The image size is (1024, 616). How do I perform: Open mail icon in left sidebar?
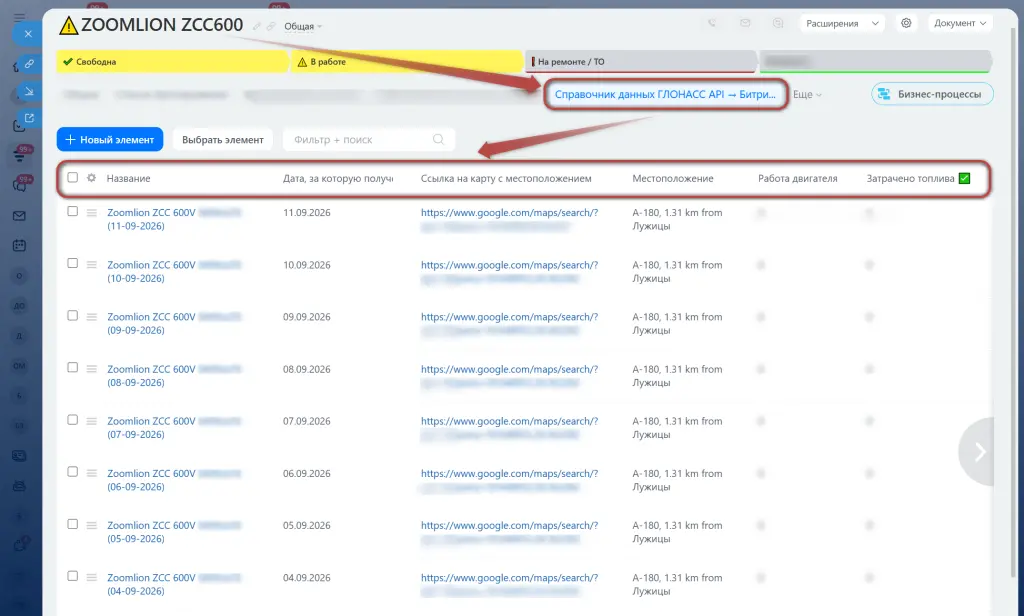pos(19,216)
